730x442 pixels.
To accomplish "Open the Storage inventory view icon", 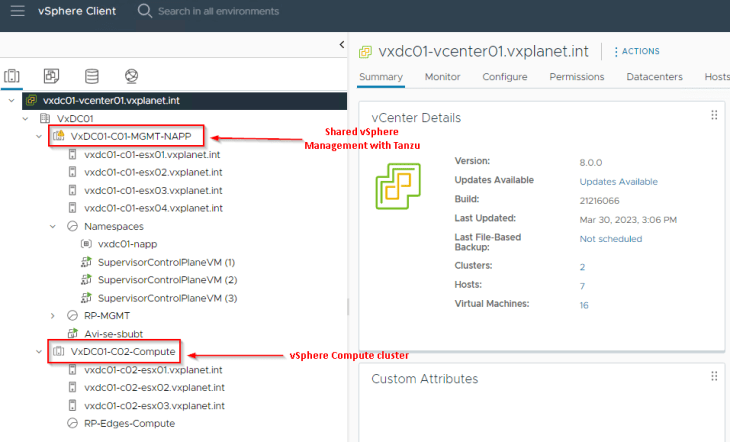I will (92, 76).
